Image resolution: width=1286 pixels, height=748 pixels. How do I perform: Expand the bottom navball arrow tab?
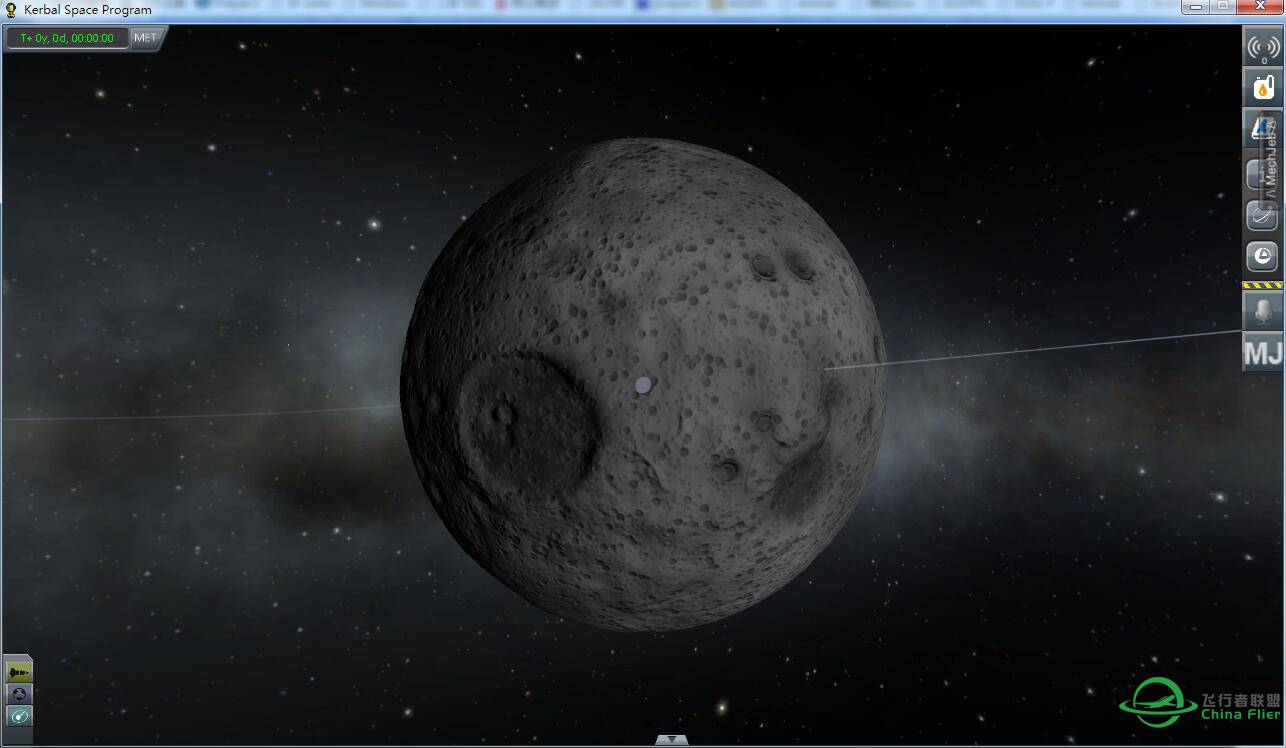[671, 740]
